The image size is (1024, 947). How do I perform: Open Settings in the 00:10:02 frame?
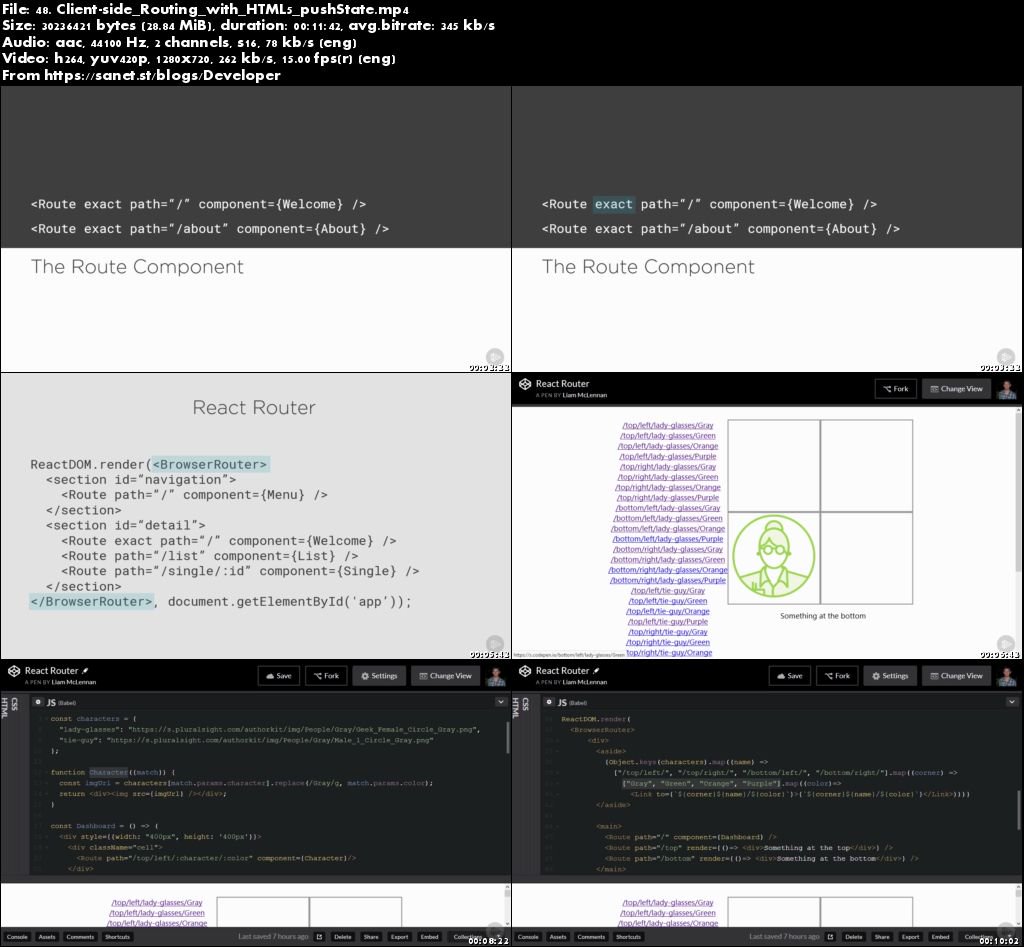click(x=890, y=676)
